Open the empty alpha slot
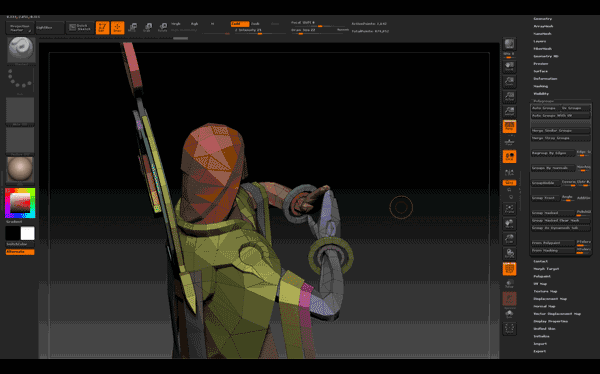This screenshot has width=600, height=374. [x=20, y=111]
